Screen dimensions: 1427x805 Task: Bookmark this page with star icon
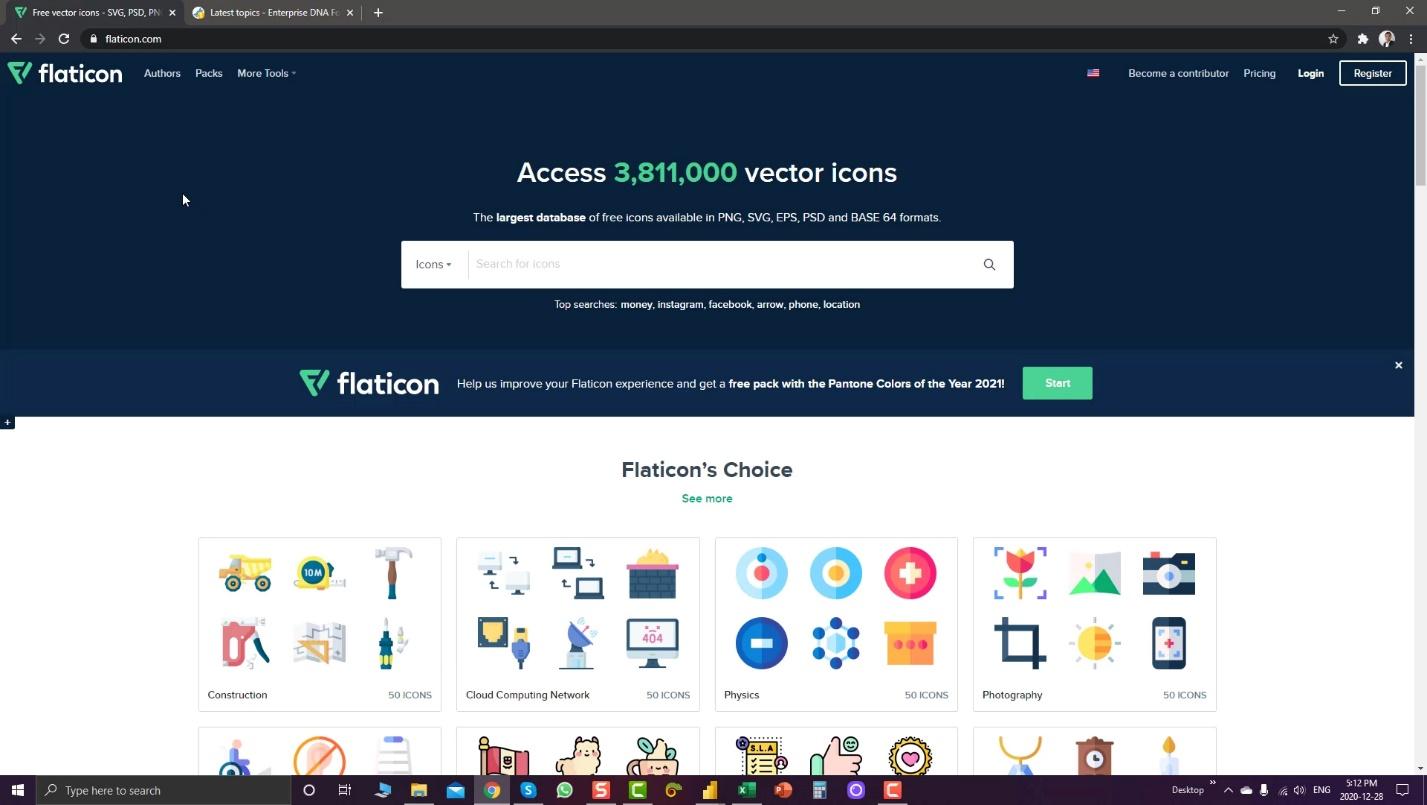tap(1333, 39)
